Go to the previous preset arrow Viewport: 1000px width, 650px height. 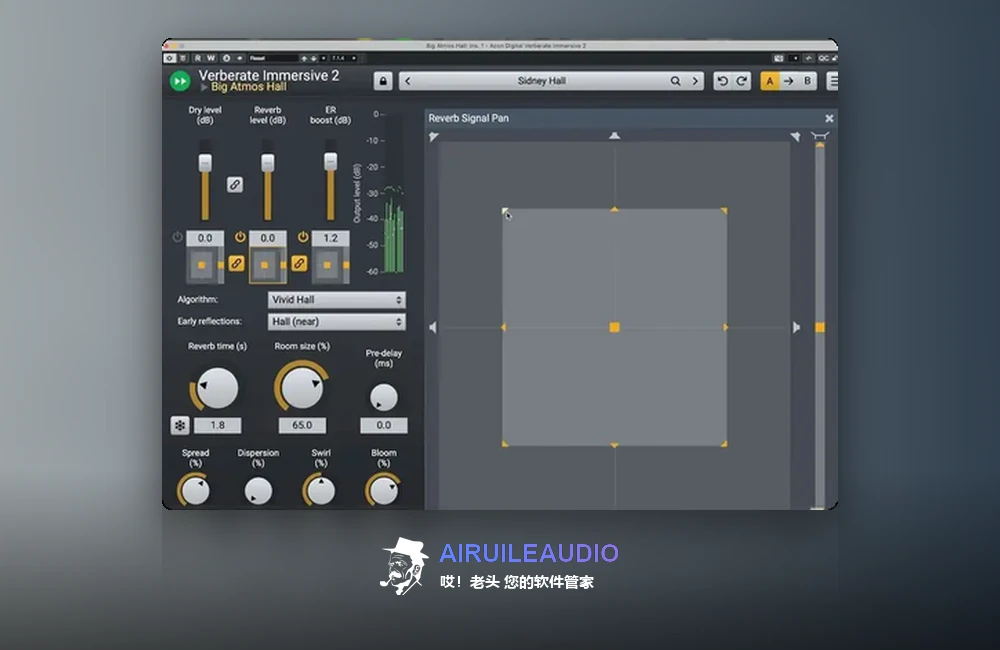(x=408, y=81)
